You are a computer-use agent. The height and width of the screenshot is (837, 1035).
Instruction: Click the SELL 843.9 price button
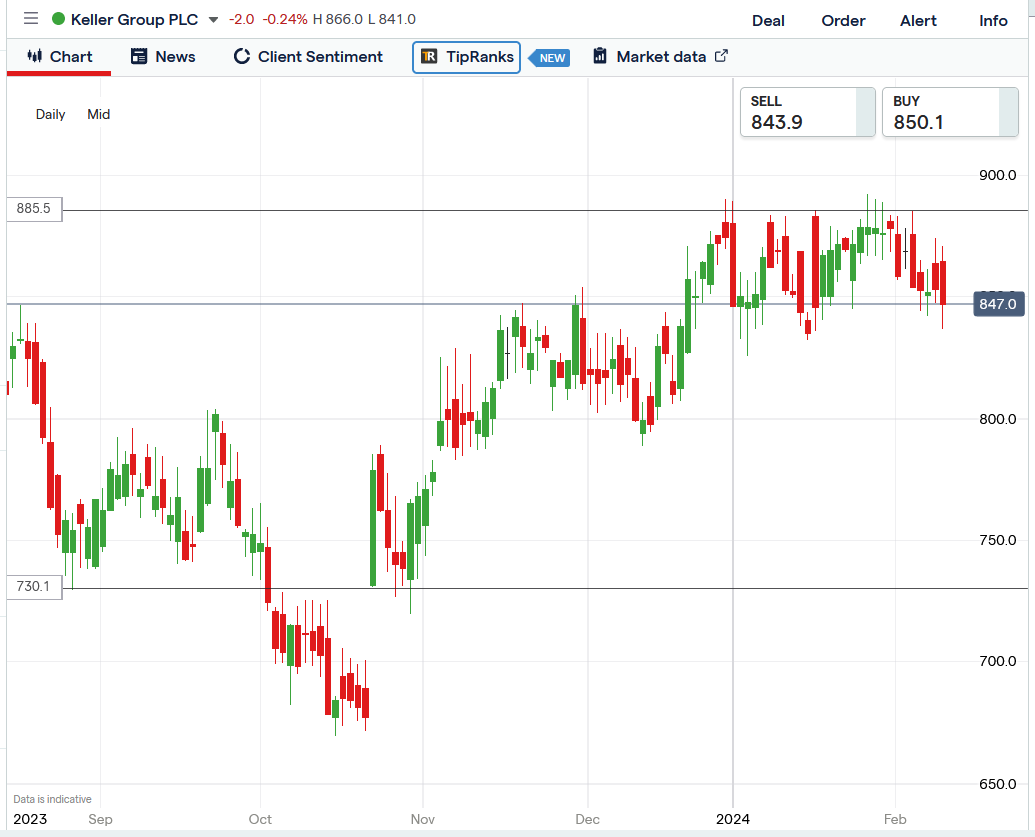tap(808, 112)
